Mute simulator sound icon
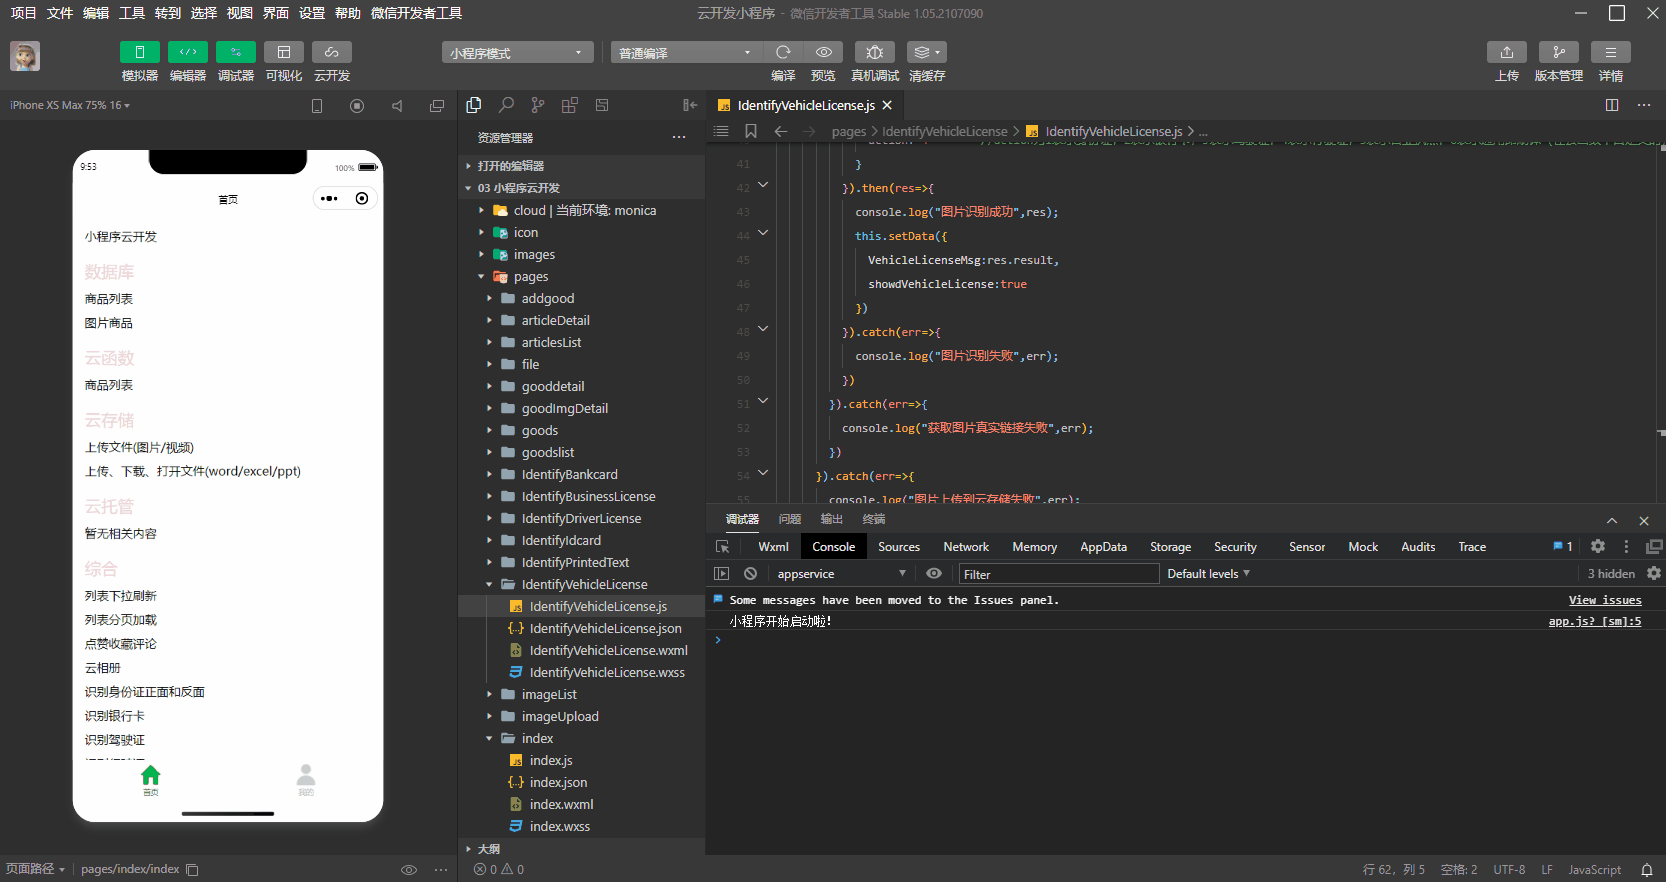The width and height of the screenshot is (1666, 882). 397,105
